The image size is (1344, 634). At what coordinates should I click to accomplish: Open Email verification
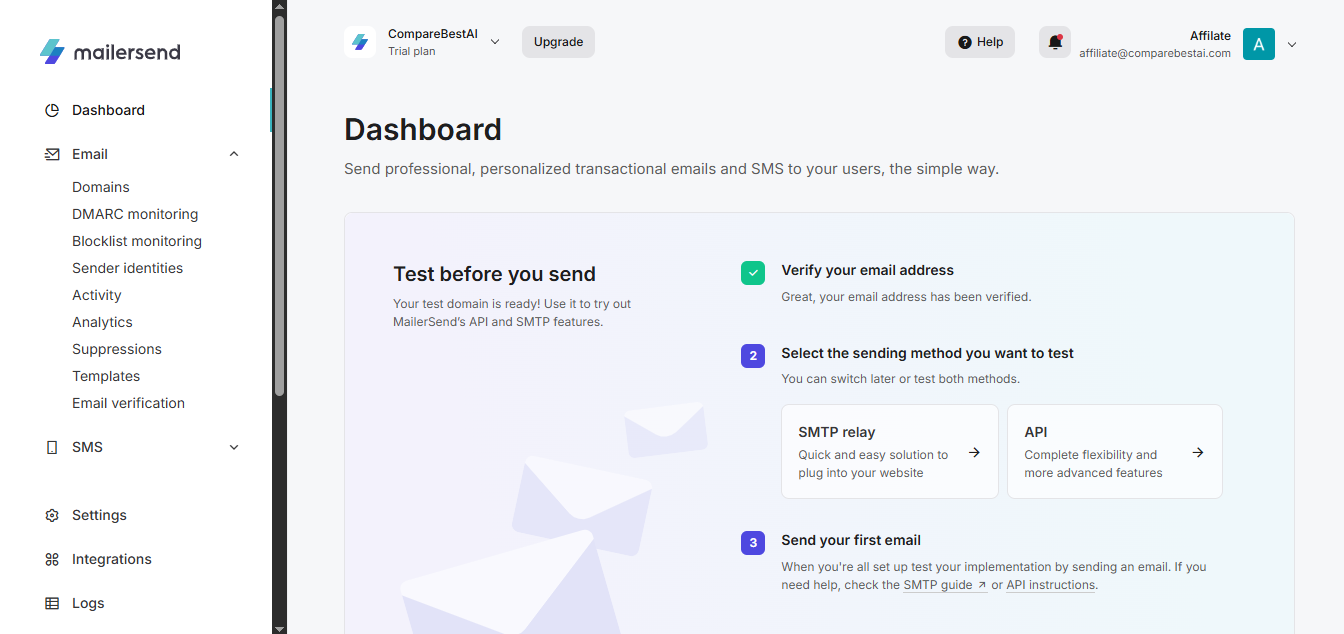point(128,403)
